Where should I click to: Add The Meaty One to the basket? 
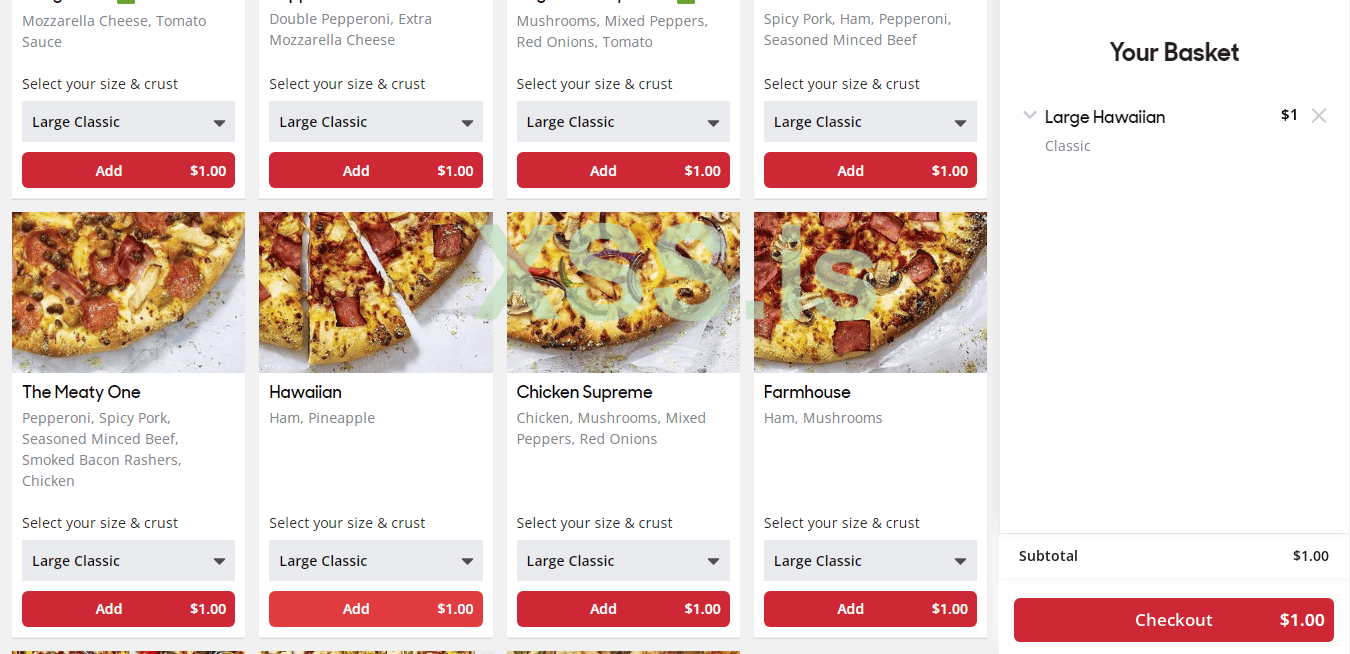point(128,609)
